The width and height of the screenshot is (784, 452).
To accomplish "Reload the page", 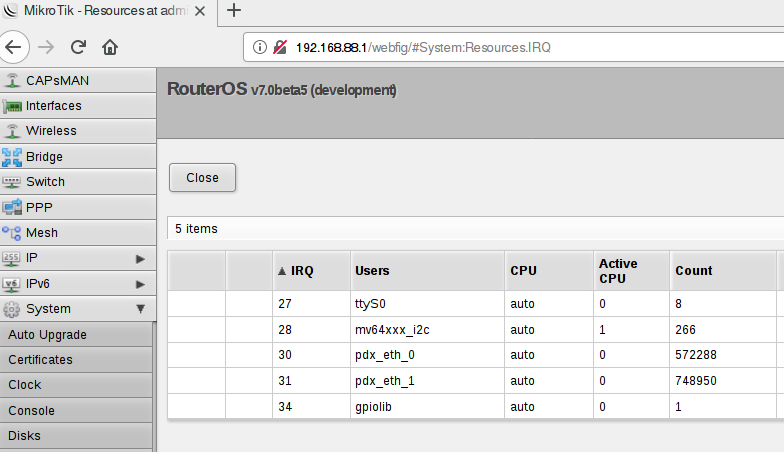I will click(x=78, y=48).
